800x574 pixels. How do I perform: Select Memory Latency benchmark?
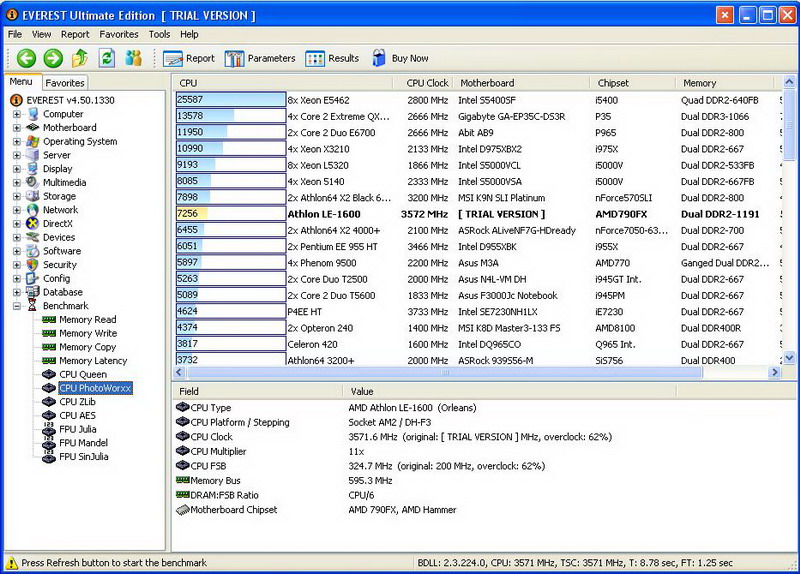[x=93, y=361]
